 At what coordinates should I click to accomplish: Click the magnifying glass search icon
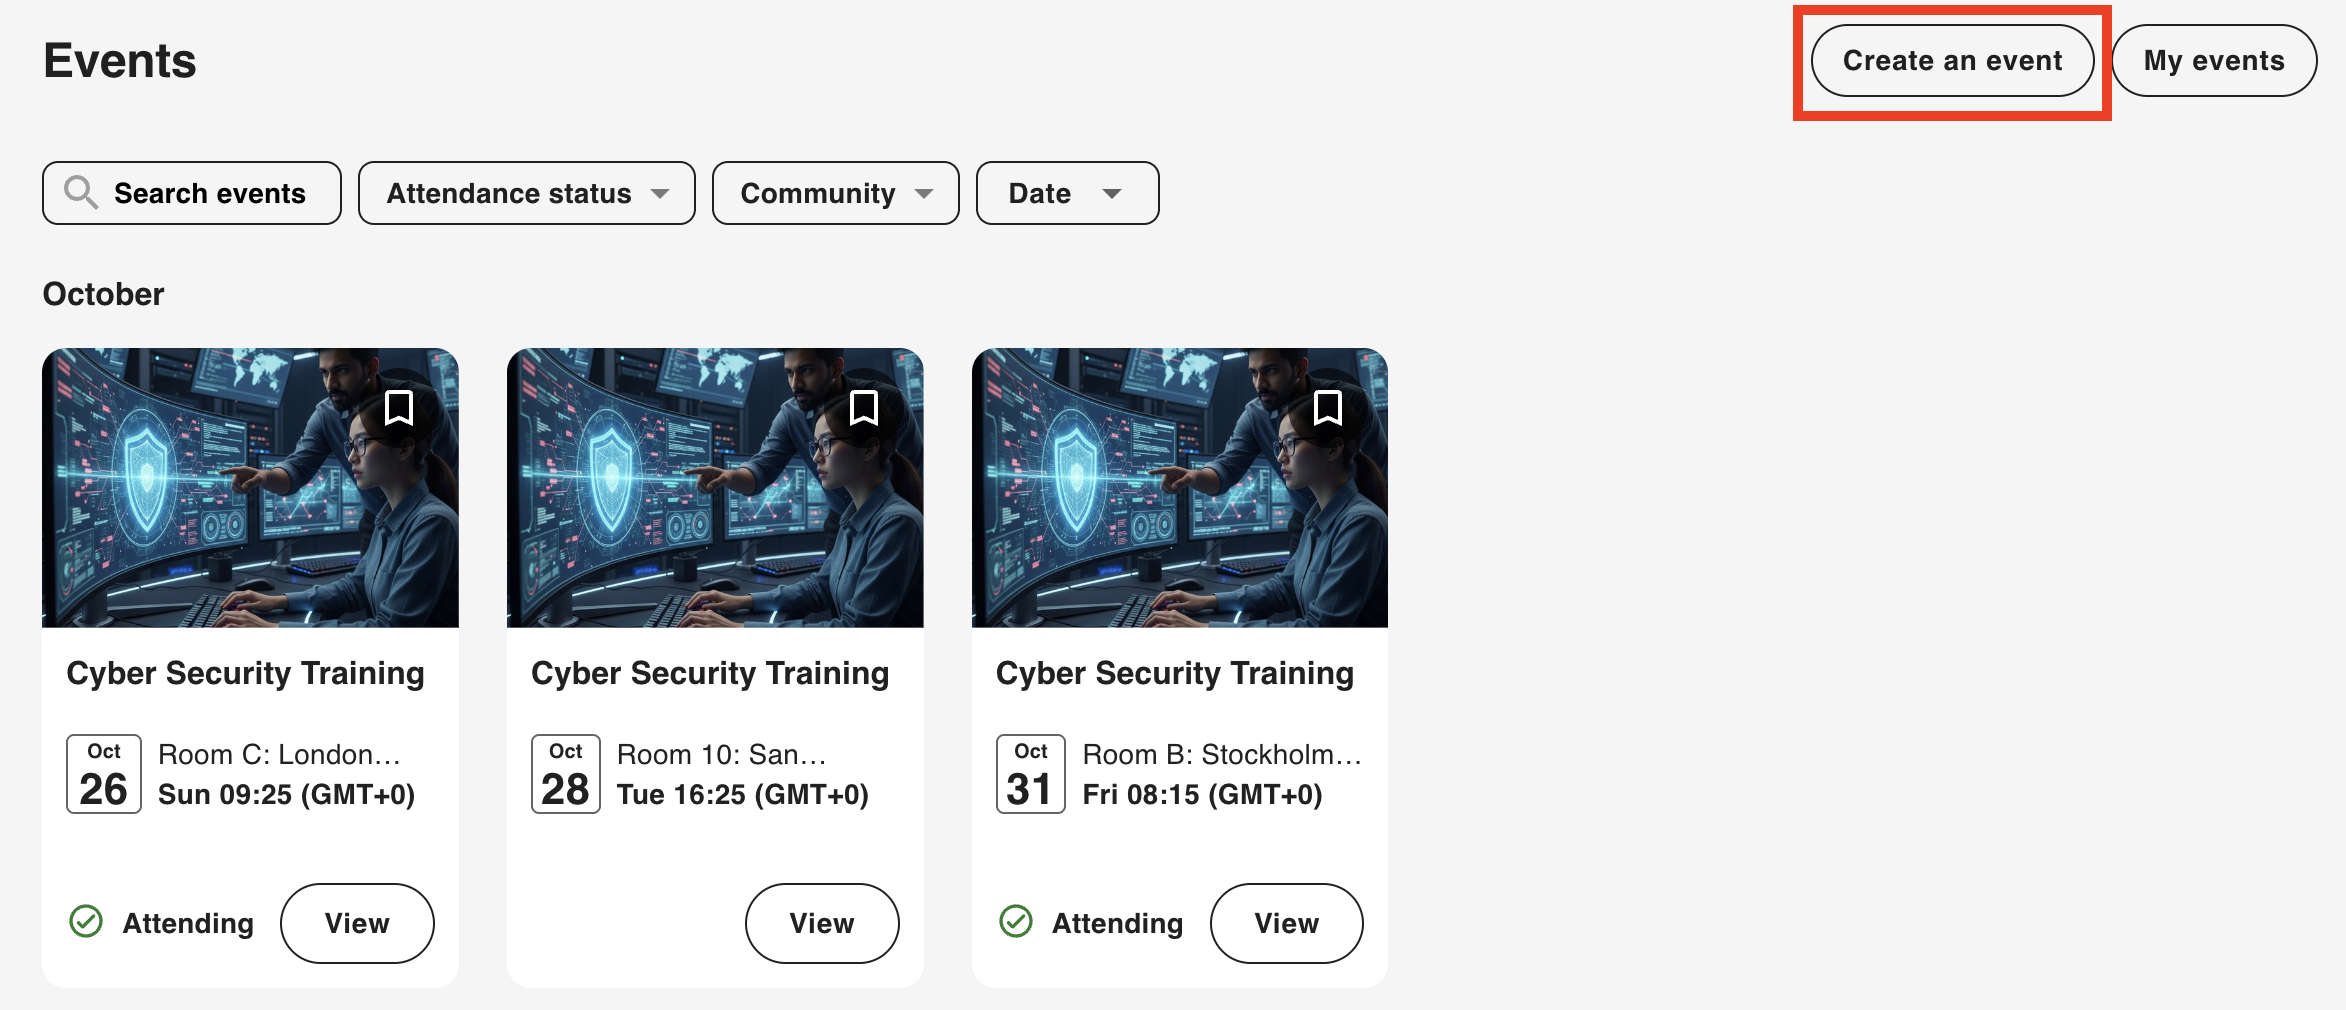point(80,192)
